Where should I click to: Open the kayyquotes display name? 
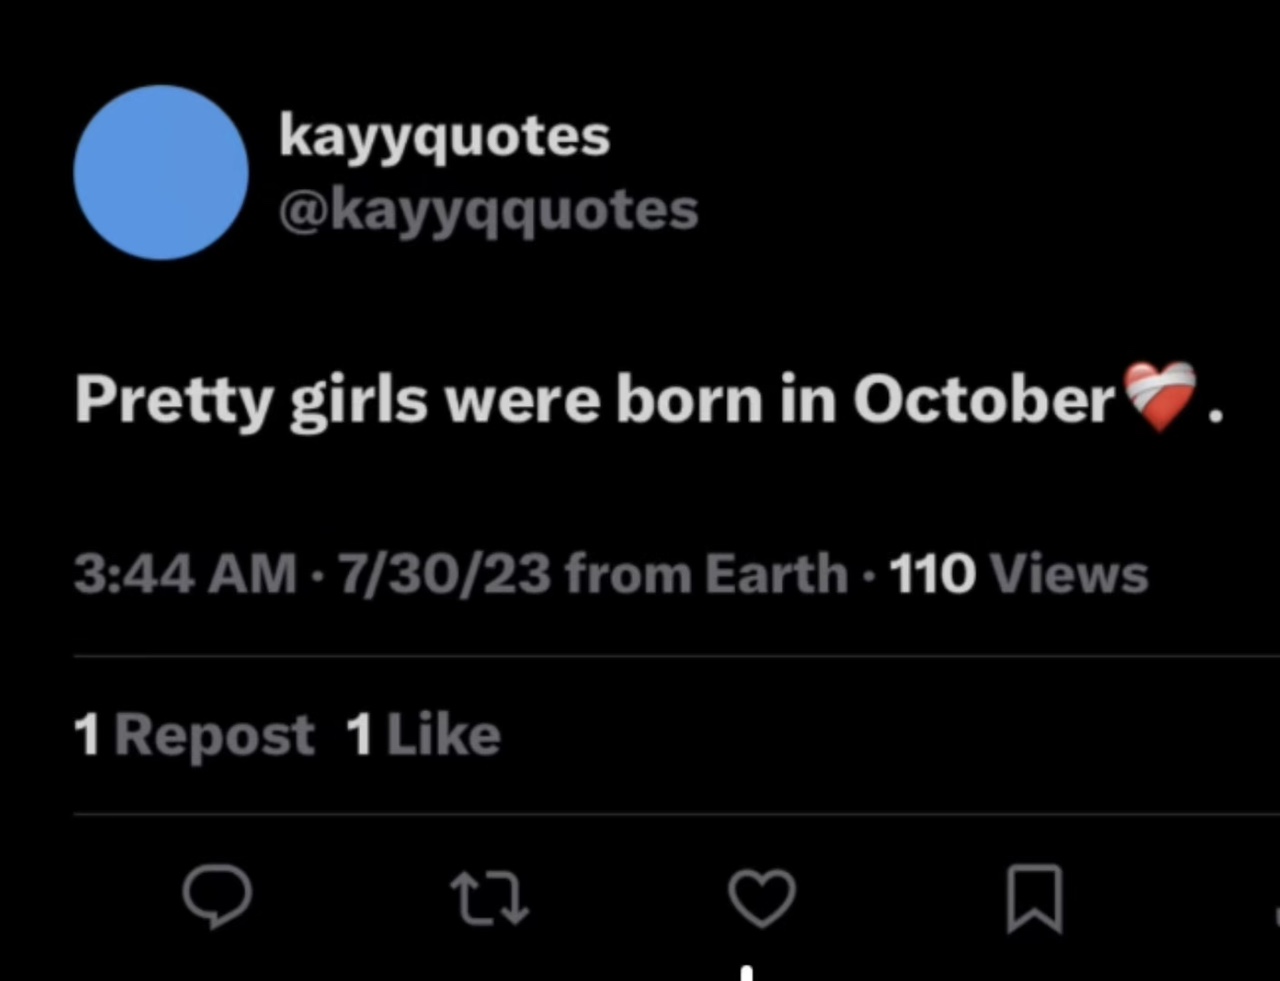tap(444, 137)
